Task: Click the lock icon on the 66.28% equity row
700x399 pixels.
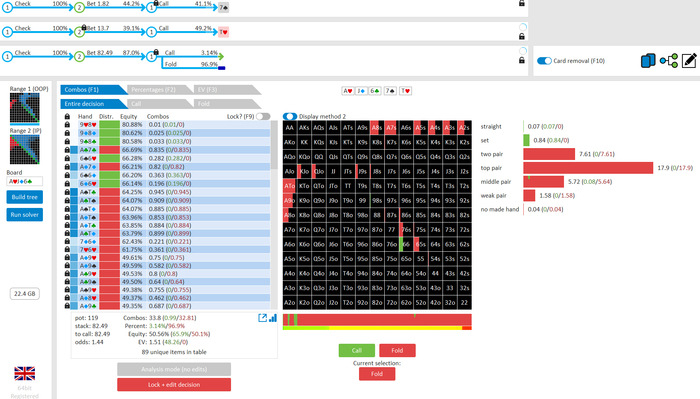Action: 67,158
